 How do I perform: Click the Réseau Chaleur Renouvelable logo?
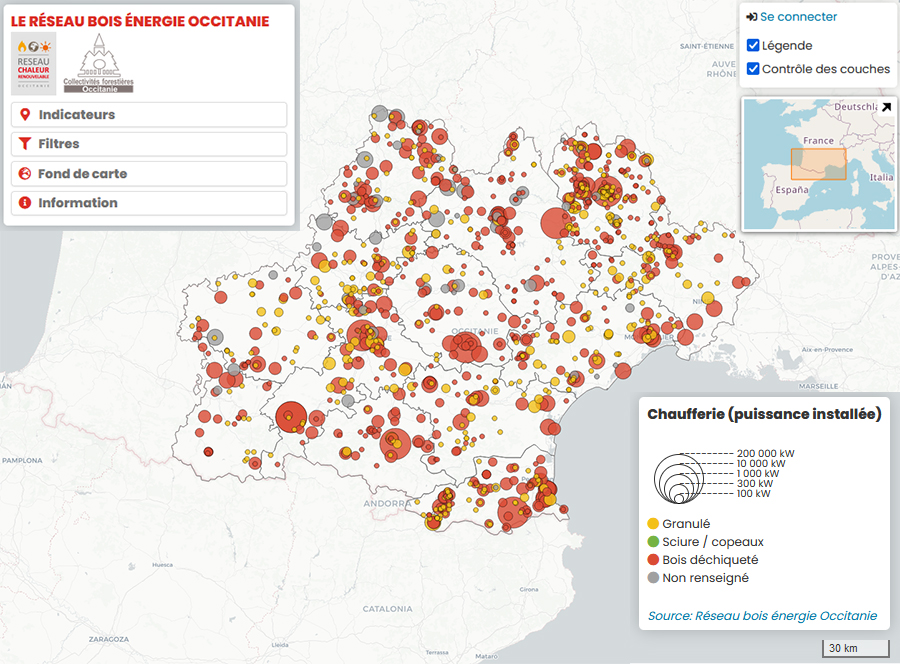[x=33, y=63]
